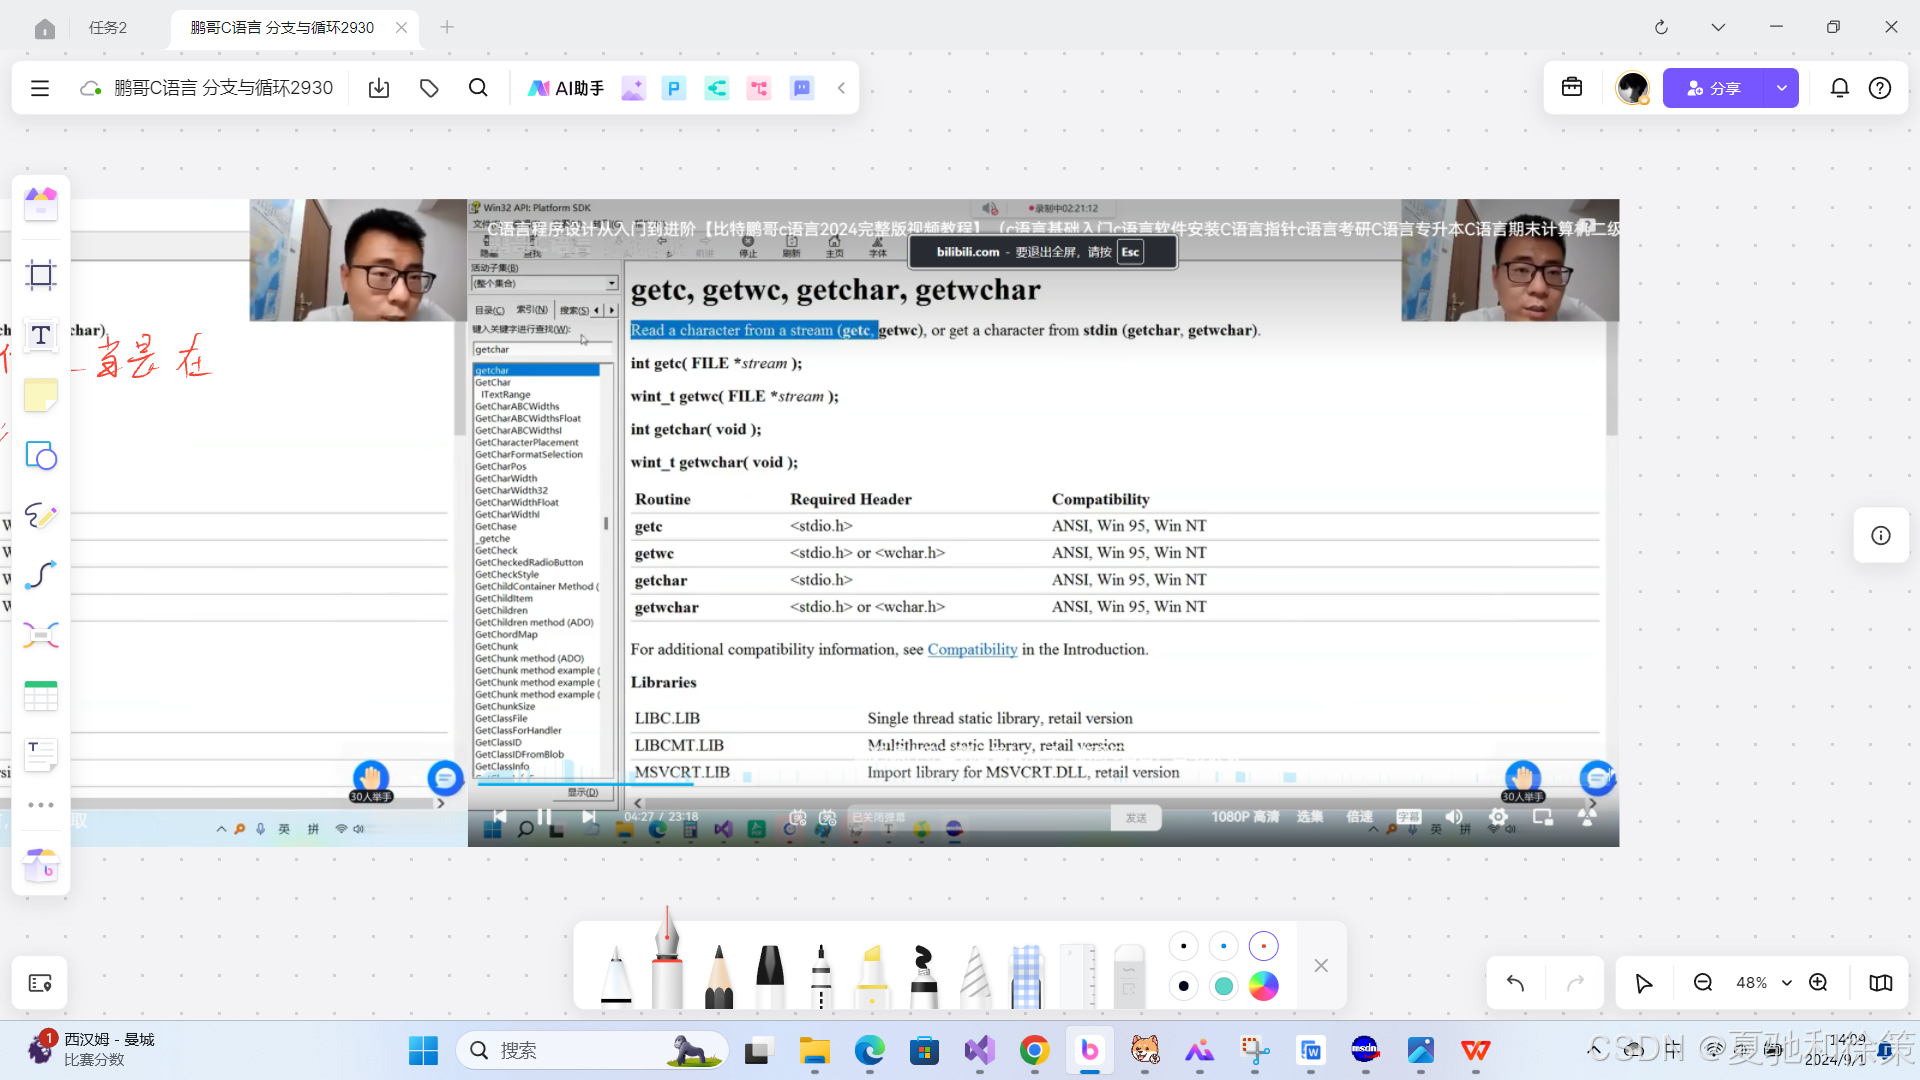Open the rainbow color wheel picker

1263,986
